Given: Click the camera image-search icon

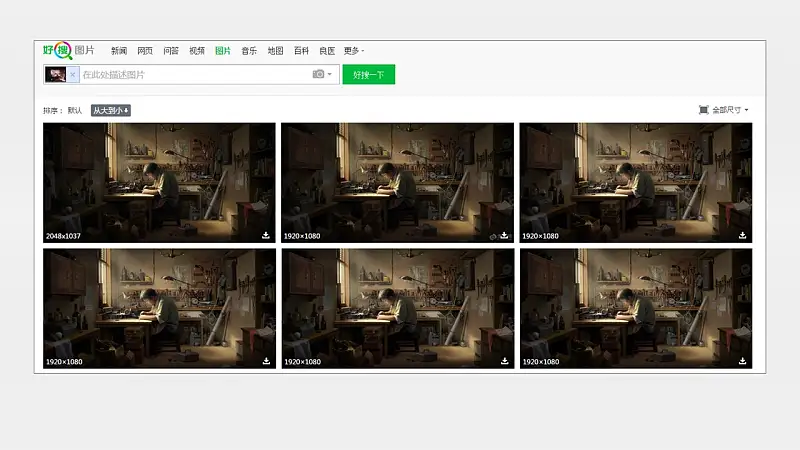Looking at the screenshot, I should point(318,74).
